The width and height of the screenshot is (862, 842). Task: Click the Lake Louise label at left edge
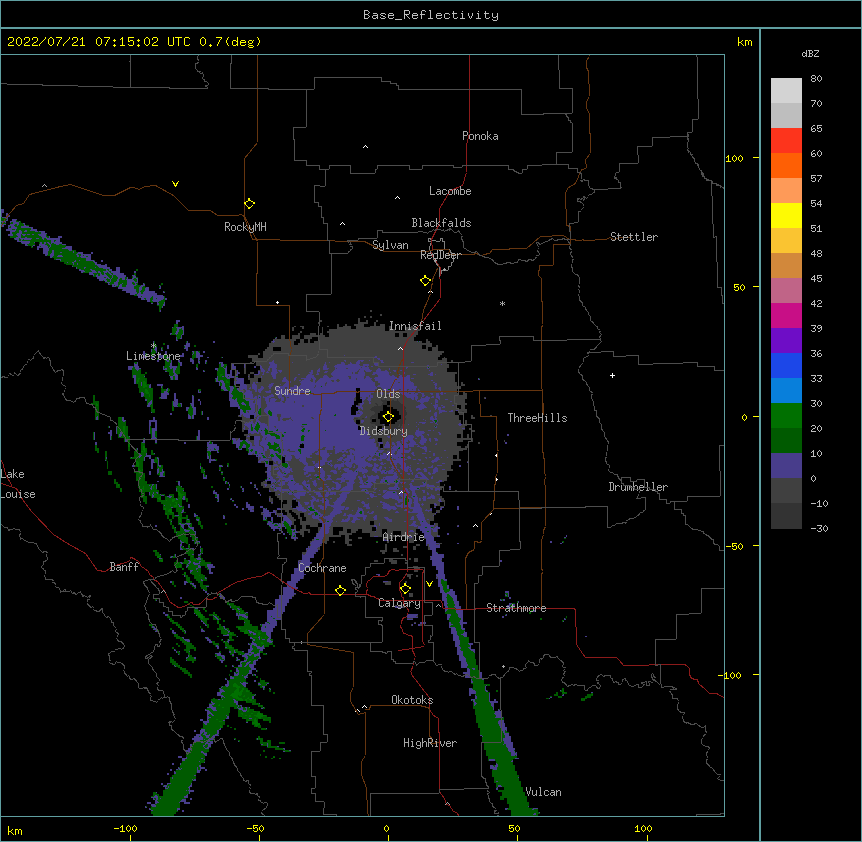18,484
